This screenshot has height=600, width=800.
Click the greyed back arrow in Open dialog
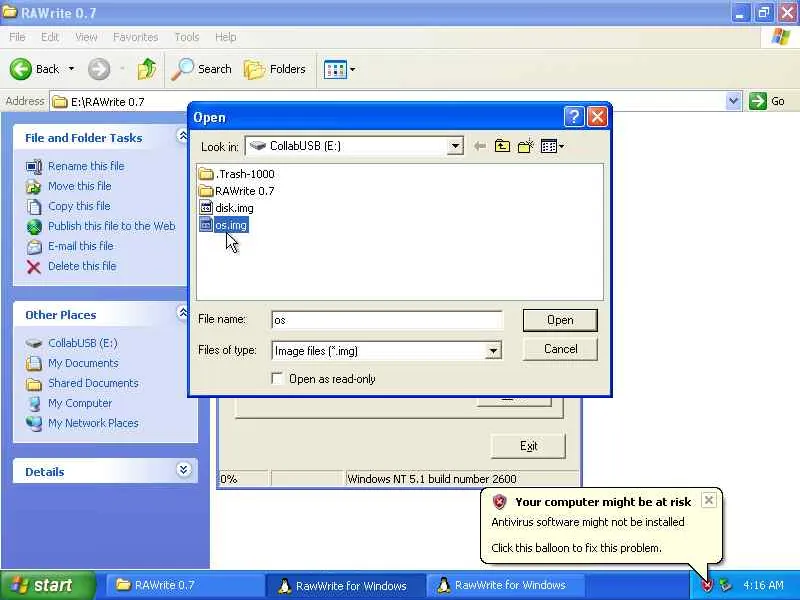(480, 146)
